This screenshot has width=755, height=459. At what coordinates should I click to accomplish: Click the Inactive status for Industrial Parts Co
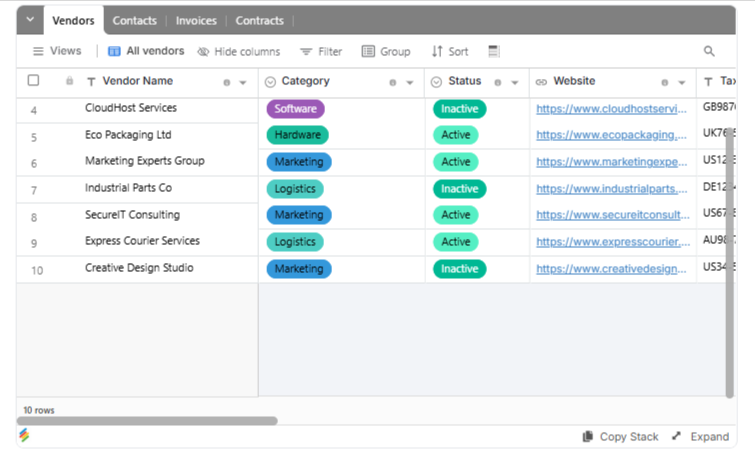pyautogui.click(x=460, y=189)
